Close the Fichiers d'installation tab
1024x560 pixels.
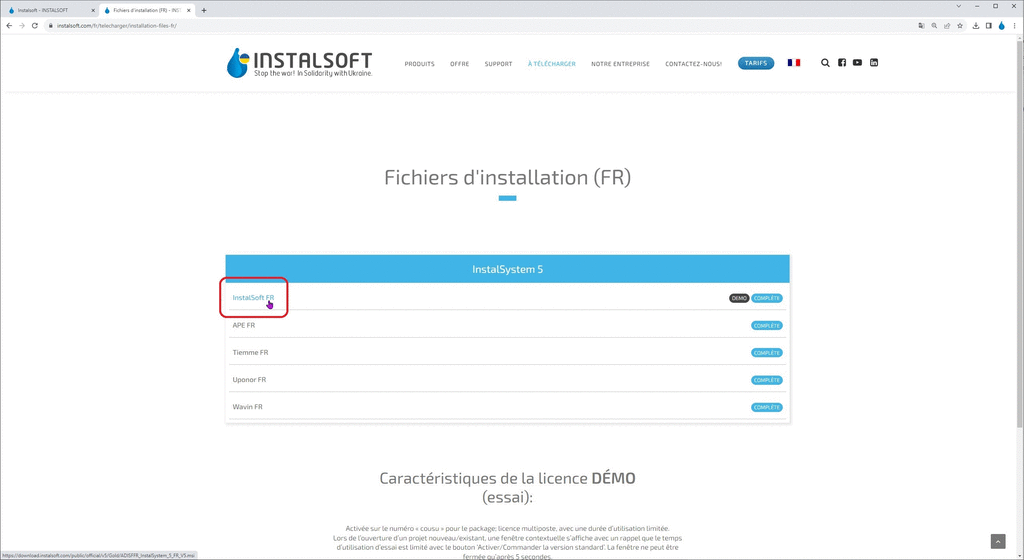pyautogui.click(x=189, y=10)
